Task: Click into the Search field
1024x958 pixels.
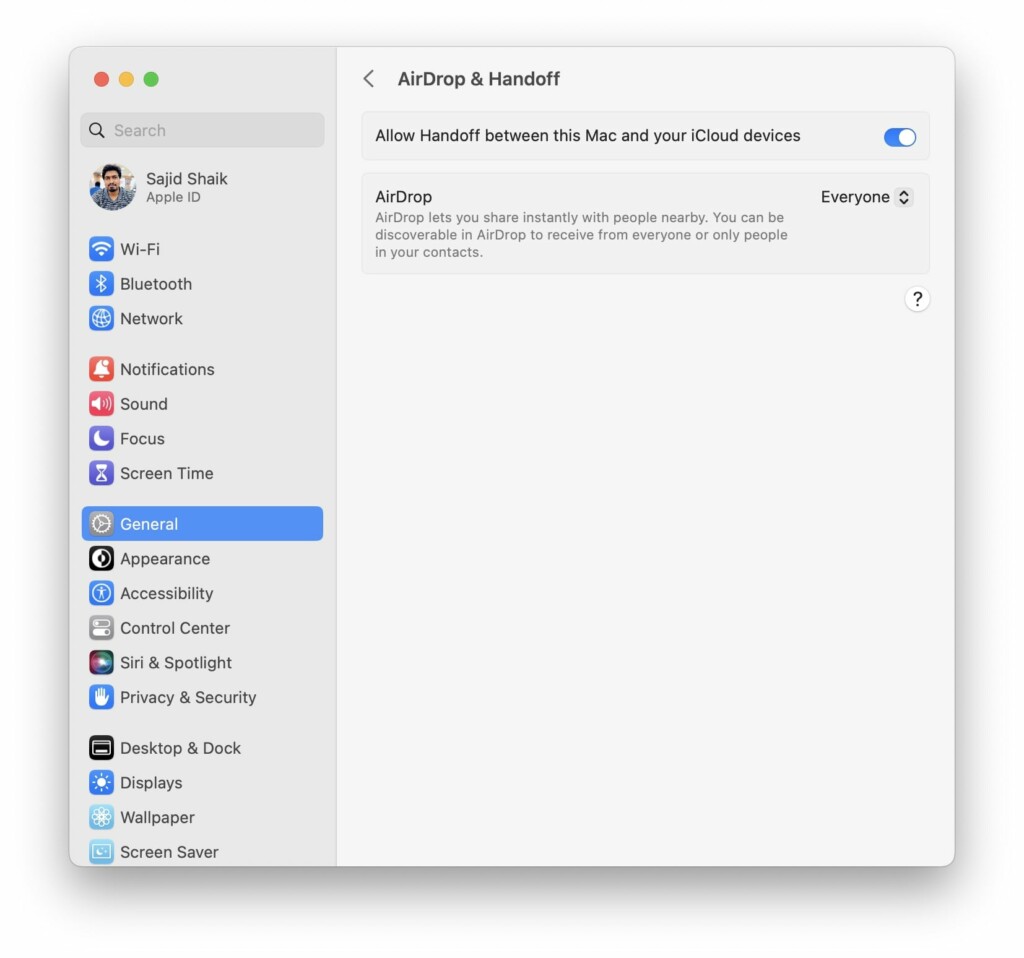Action: (202, 130)
